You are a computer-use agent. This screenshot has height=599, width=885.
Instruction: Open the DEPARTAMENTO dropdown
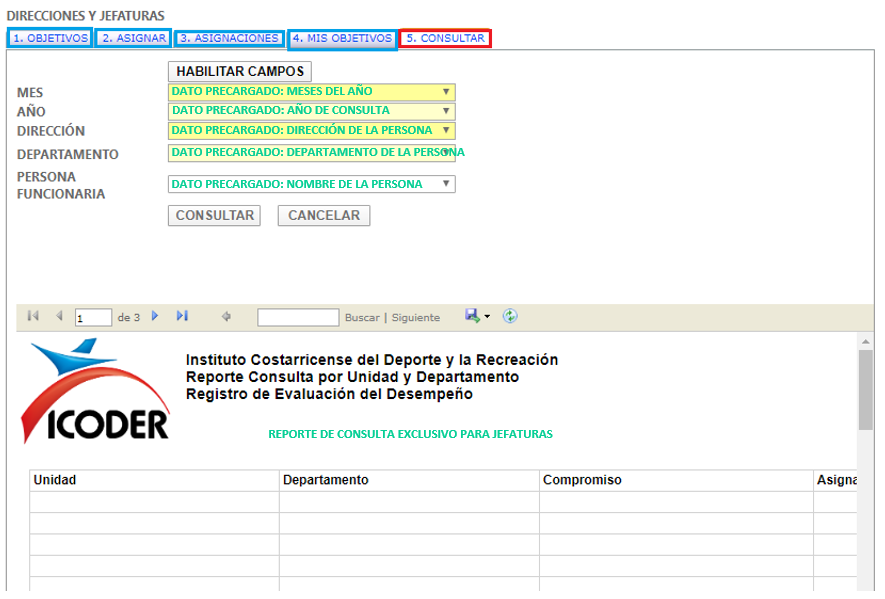(x=312, y=153)
